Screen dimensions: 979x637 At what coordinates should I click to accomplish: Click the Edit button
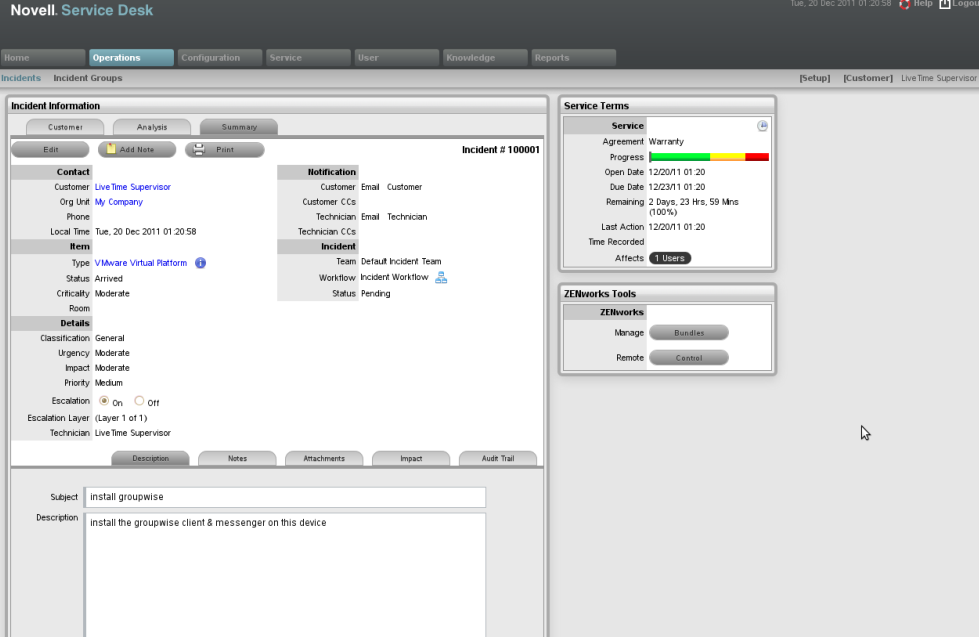[50, 149]
